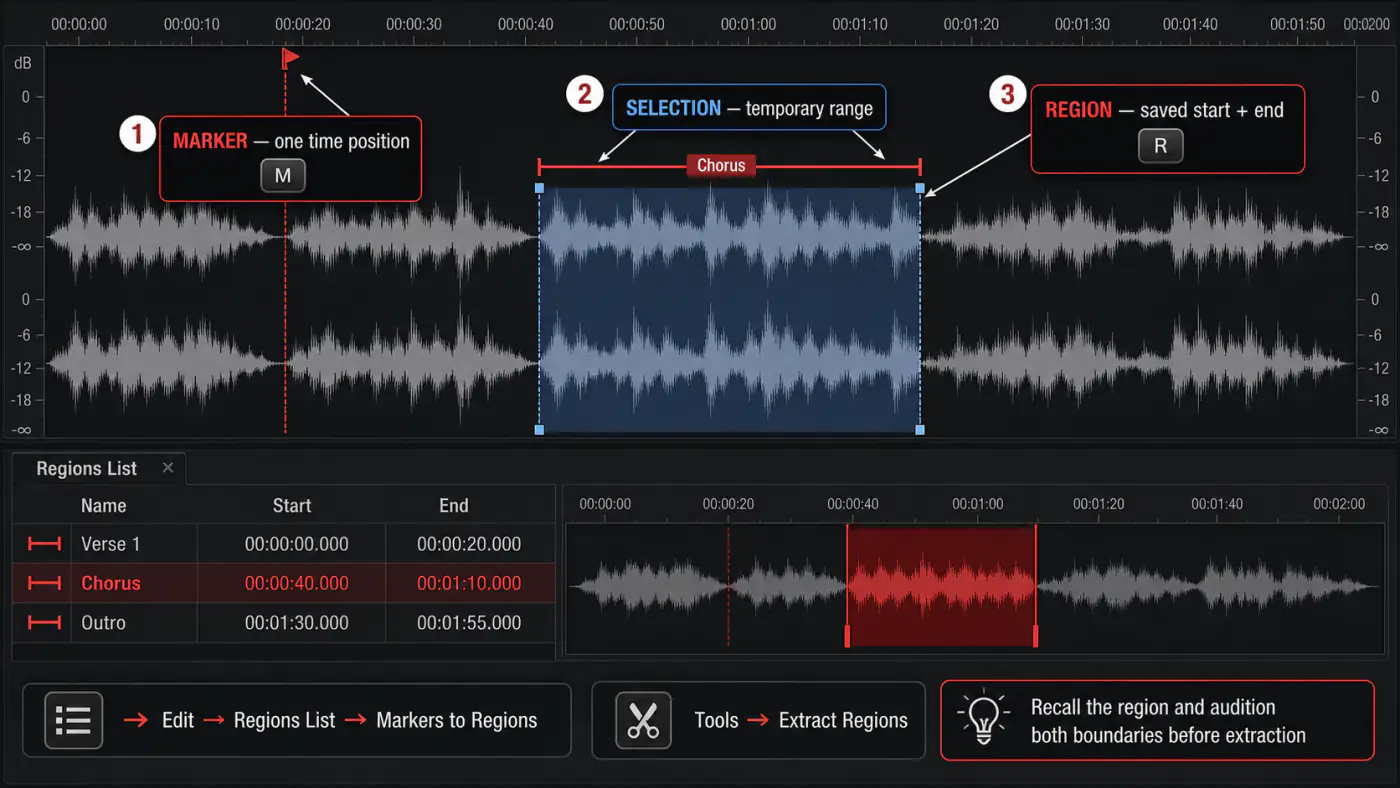This screenshot has width=1400, height=788.
Task: Click the list icon in the bottom bar
Action: [x=74, y=720]
